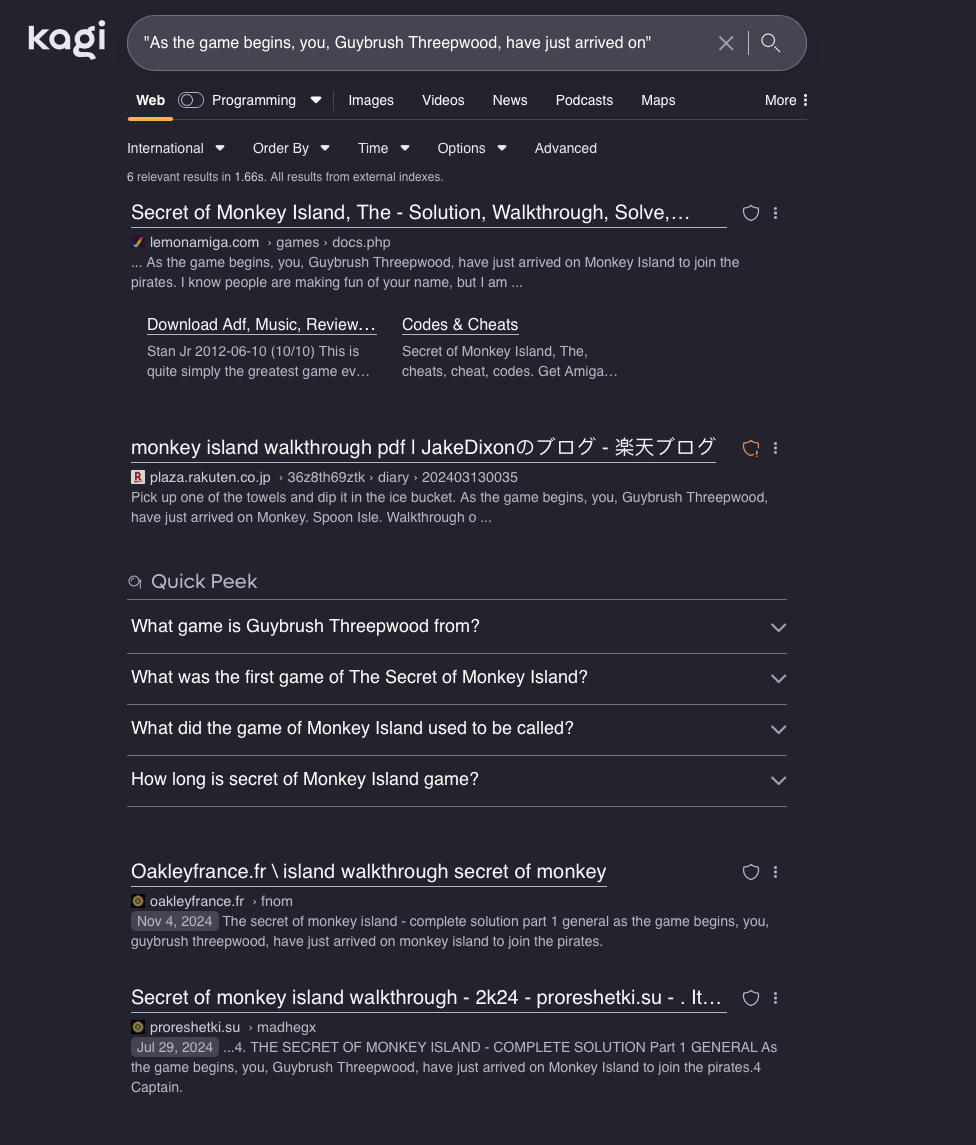Open the Programming lens dropdown arrow
976x1145 pixels.
coord(316,100)
